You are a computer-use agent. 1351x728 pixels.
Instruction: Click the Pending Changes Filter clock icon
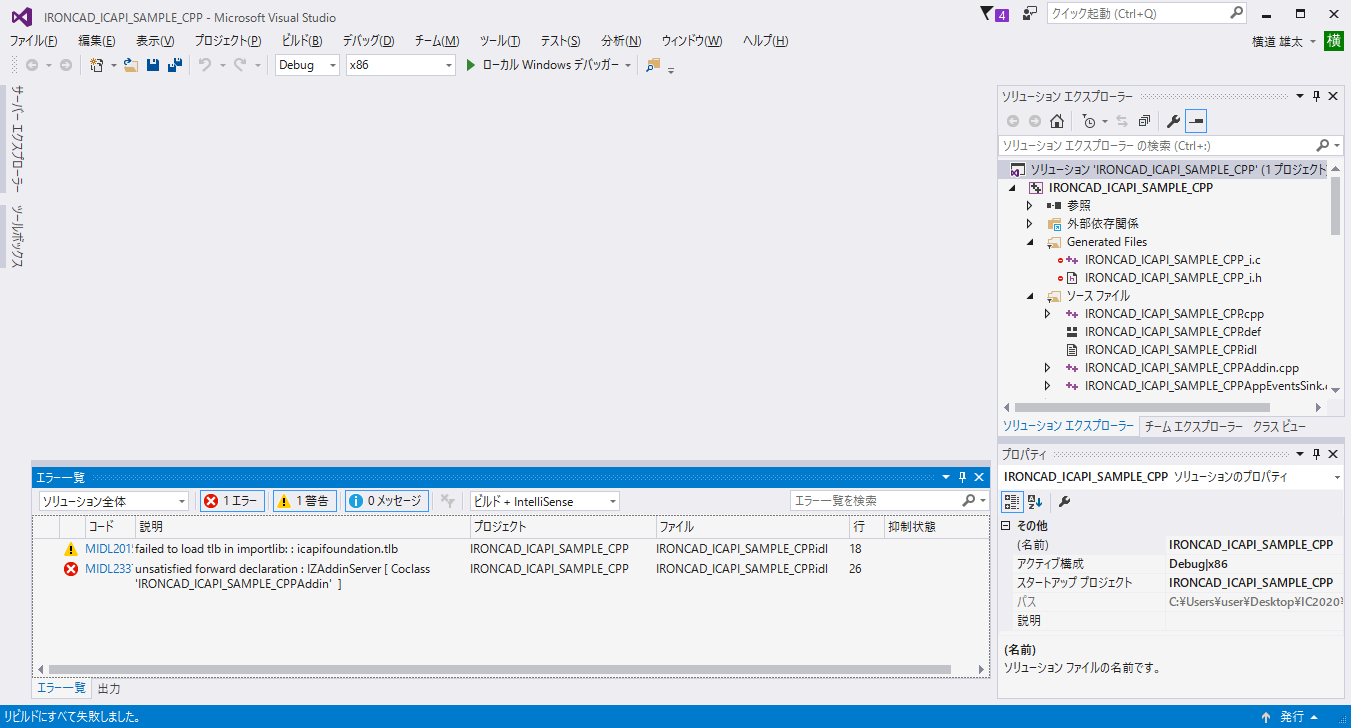[x=1089, y=121]
